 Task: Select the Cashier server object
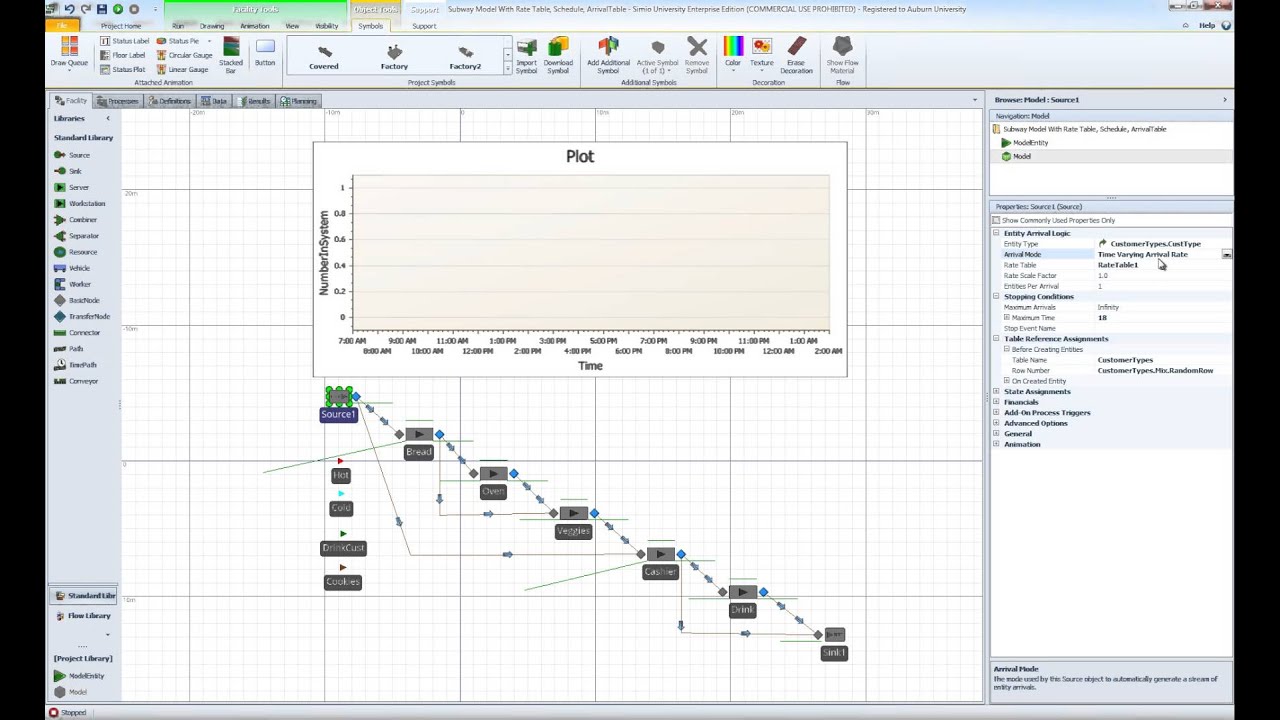(x=660, y=554)
